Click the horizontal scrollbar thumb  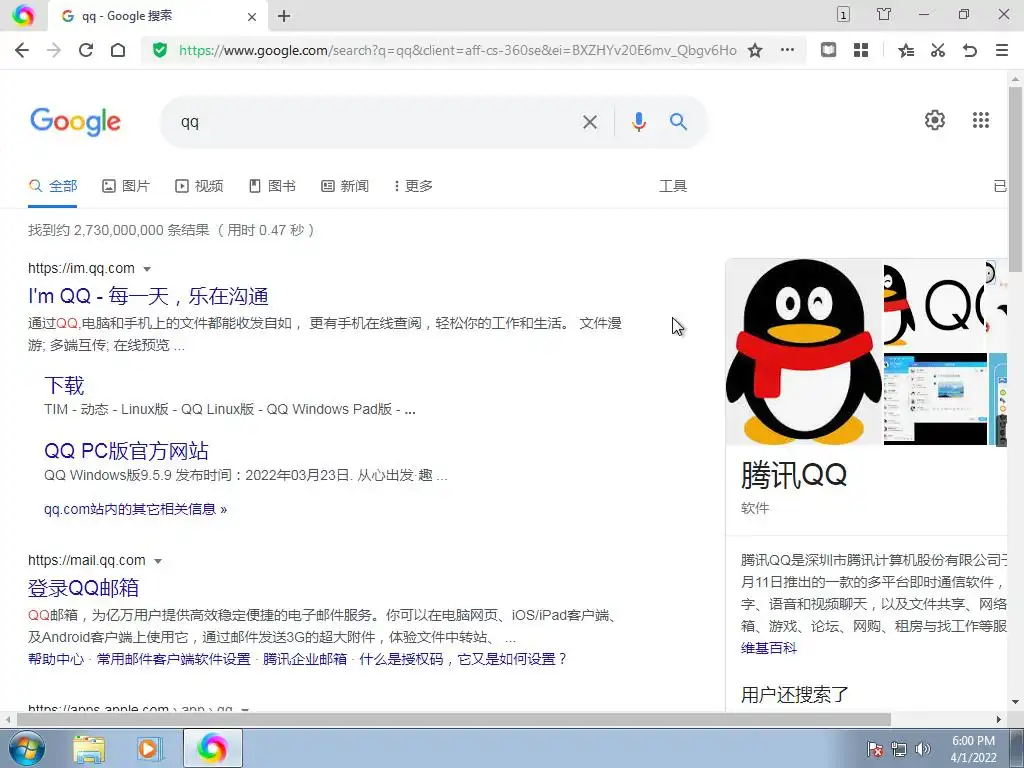[x=454, y=719]
